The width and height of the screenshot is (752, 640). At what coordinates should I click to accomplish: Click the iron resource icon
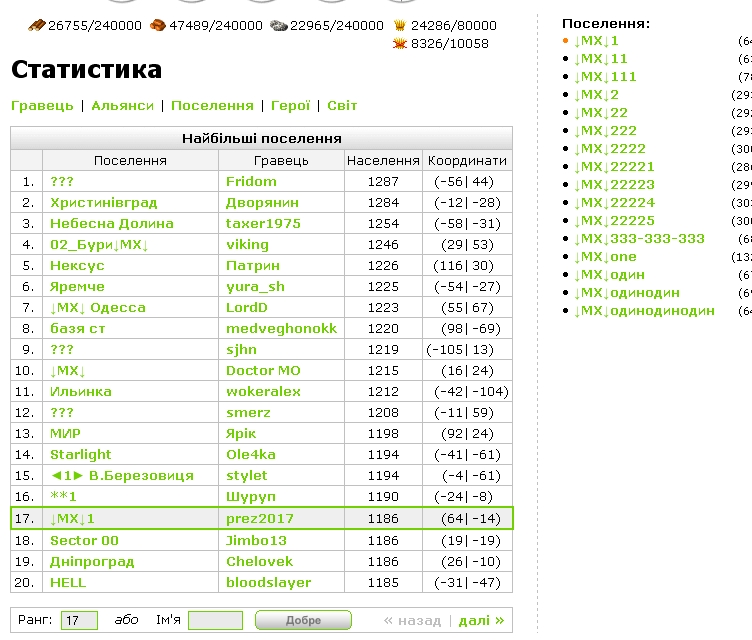point(278,26)
